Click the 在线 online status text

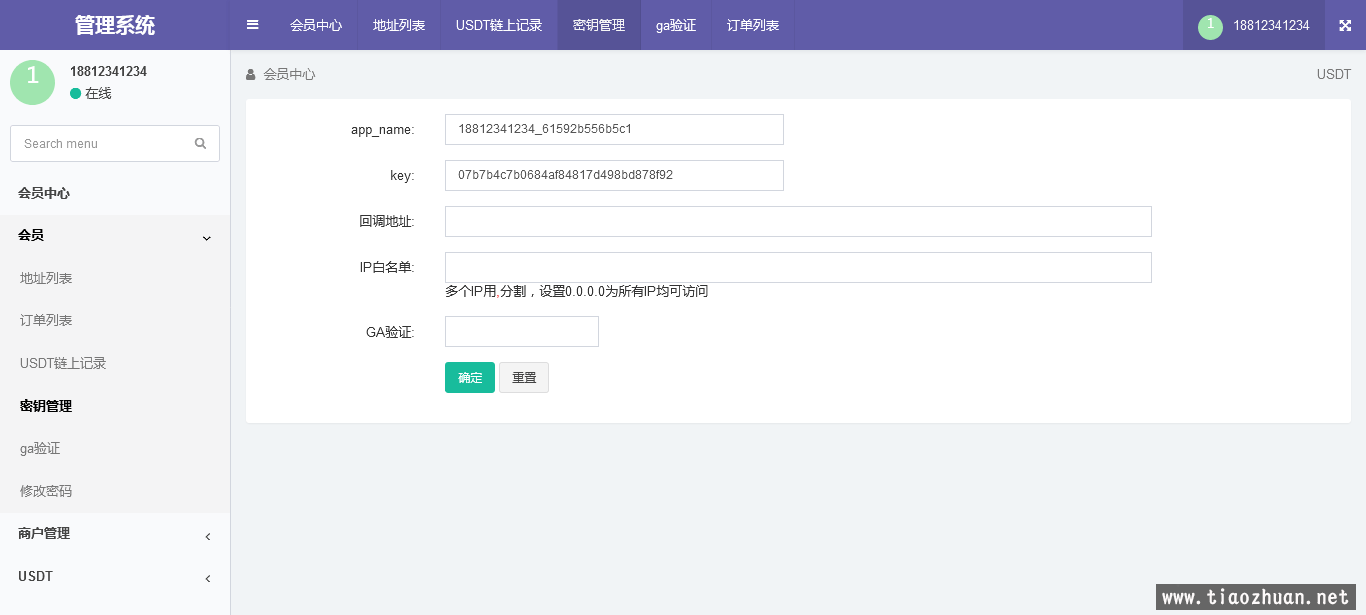point(98,93)
